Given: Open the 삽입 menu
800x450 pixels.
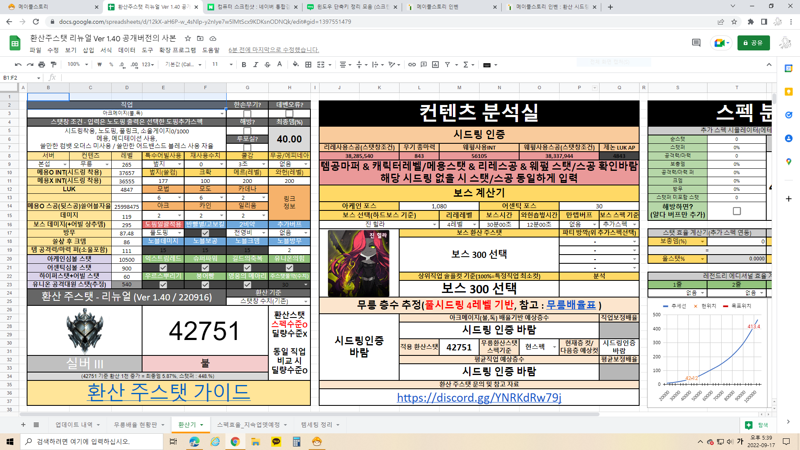Looking at the screenshot, I should pyautogui.click(x=88, y=50).
